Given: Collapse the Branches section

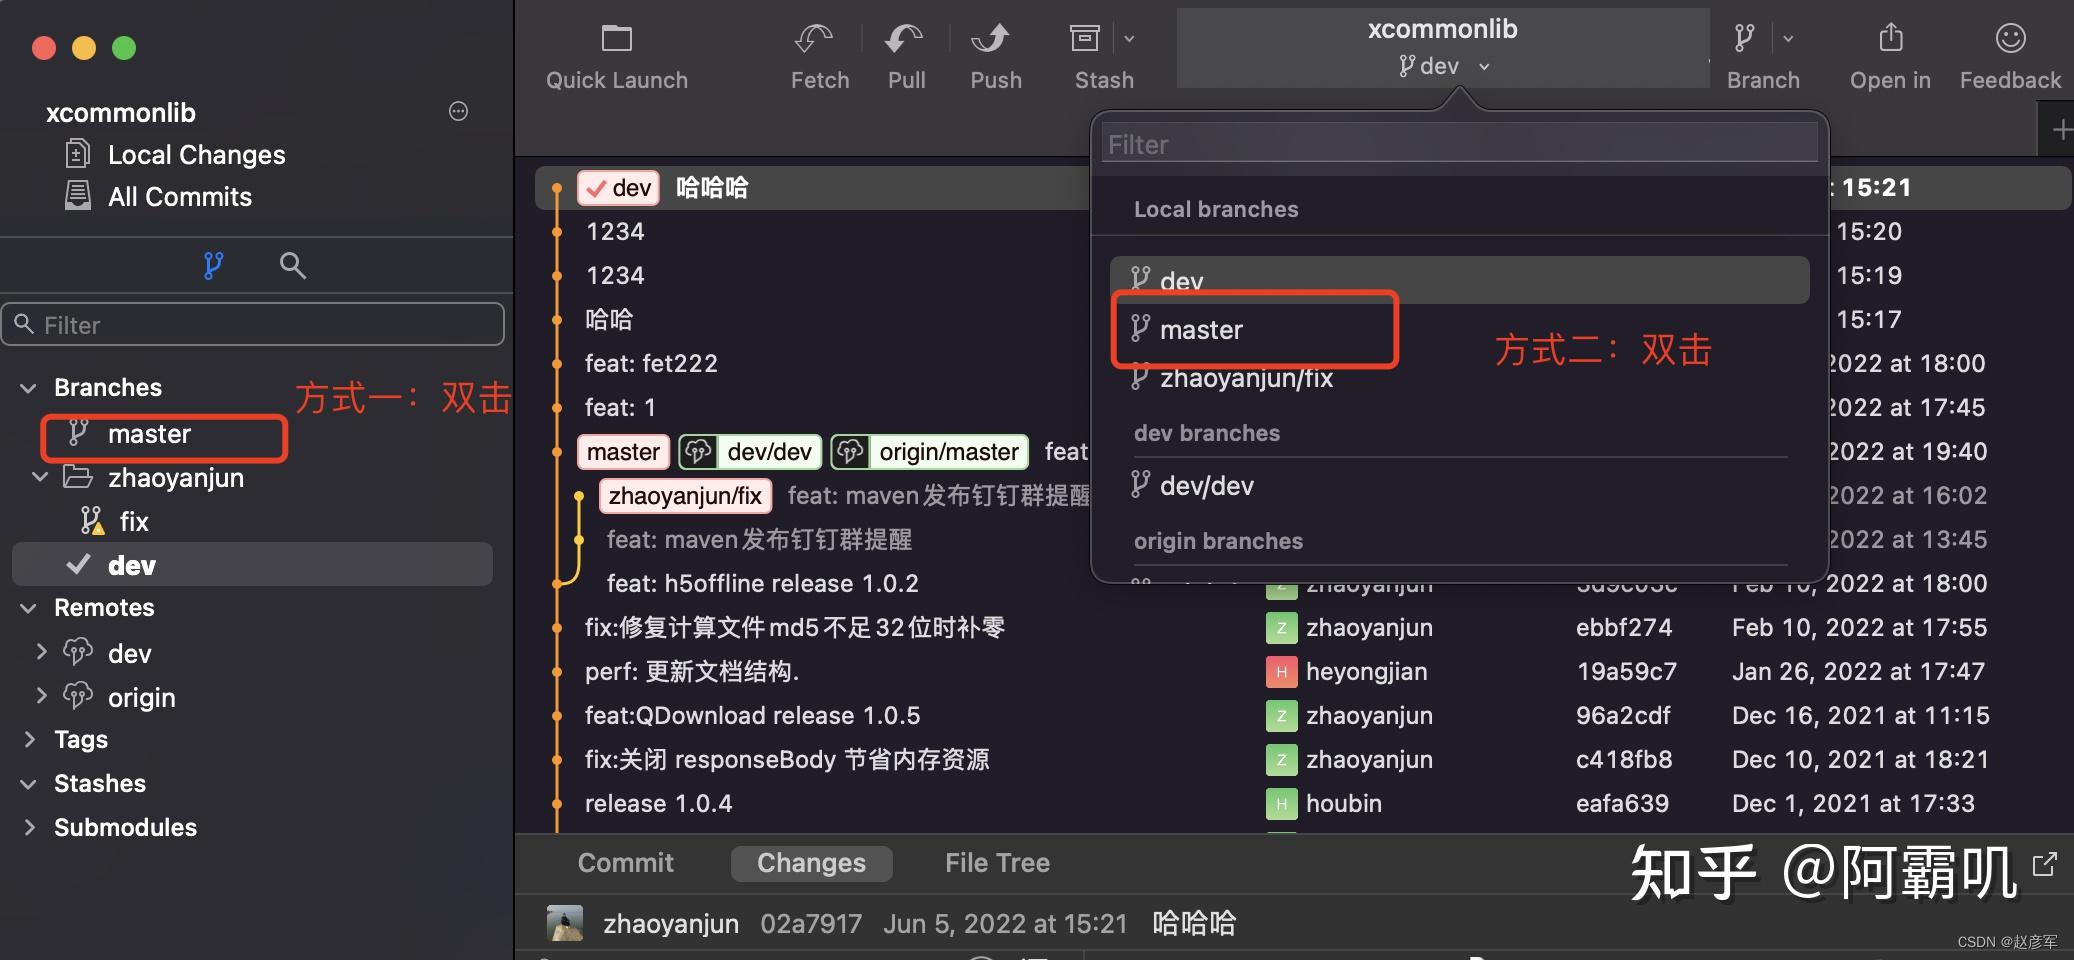Looking at the screenshot, I should pyautogui.click(x=28, y=388).
